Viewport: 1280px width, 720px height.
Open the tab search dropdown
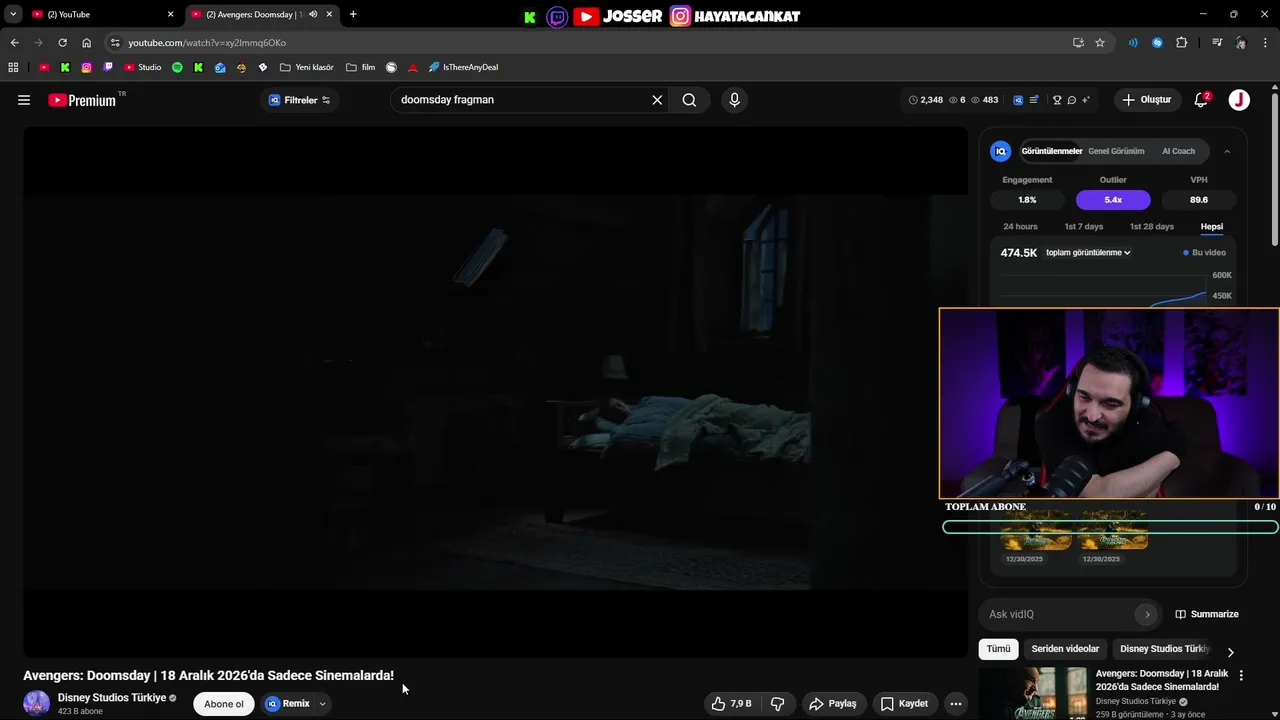(x=13, y=14)
